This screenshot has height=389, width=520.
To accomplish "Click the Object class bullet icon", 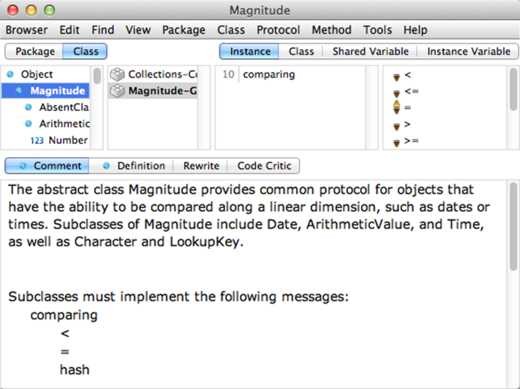I will point(10,74).
